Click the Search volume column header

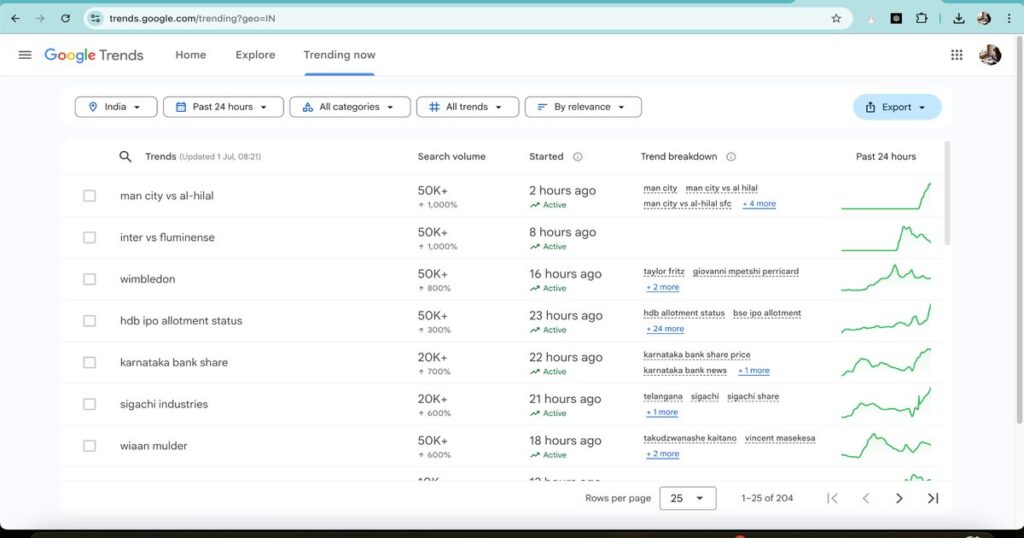click(x=451, y=157)
